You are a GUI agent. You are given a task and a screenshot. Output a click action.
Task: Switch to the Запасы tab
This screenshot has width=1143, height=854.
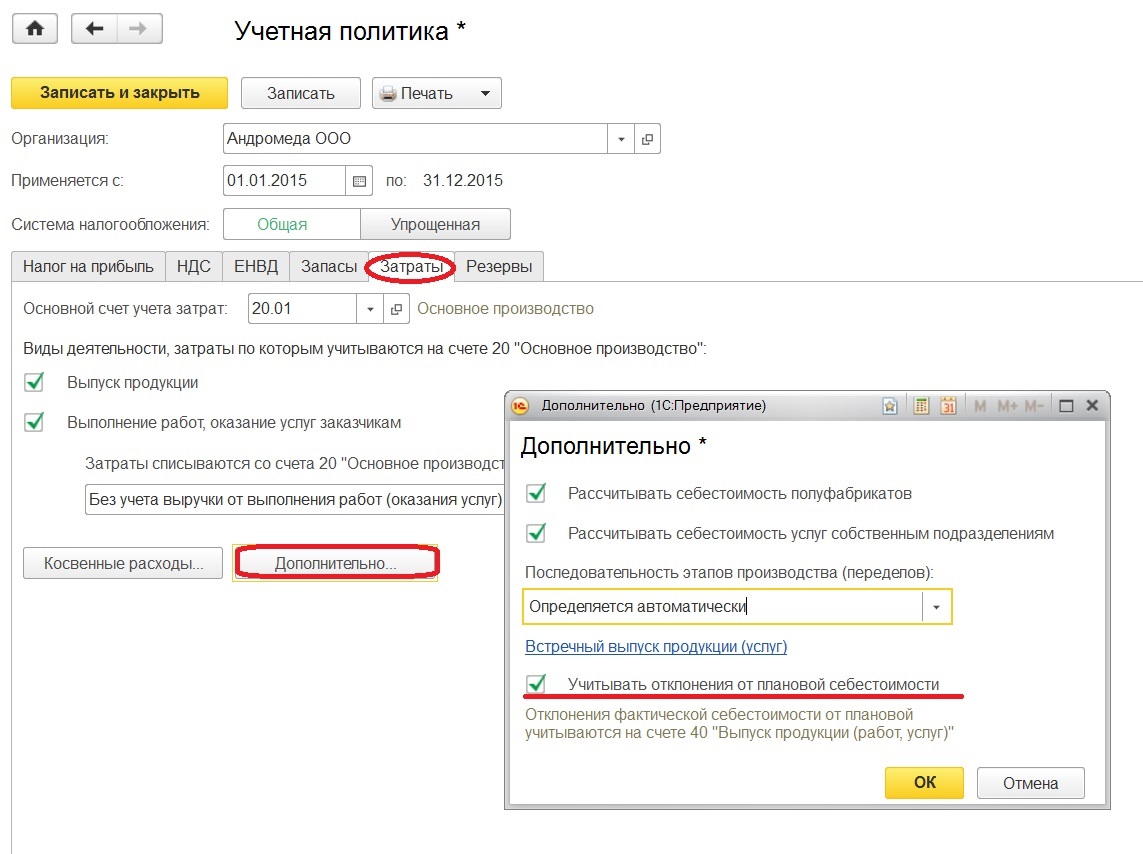click(329, 267)
